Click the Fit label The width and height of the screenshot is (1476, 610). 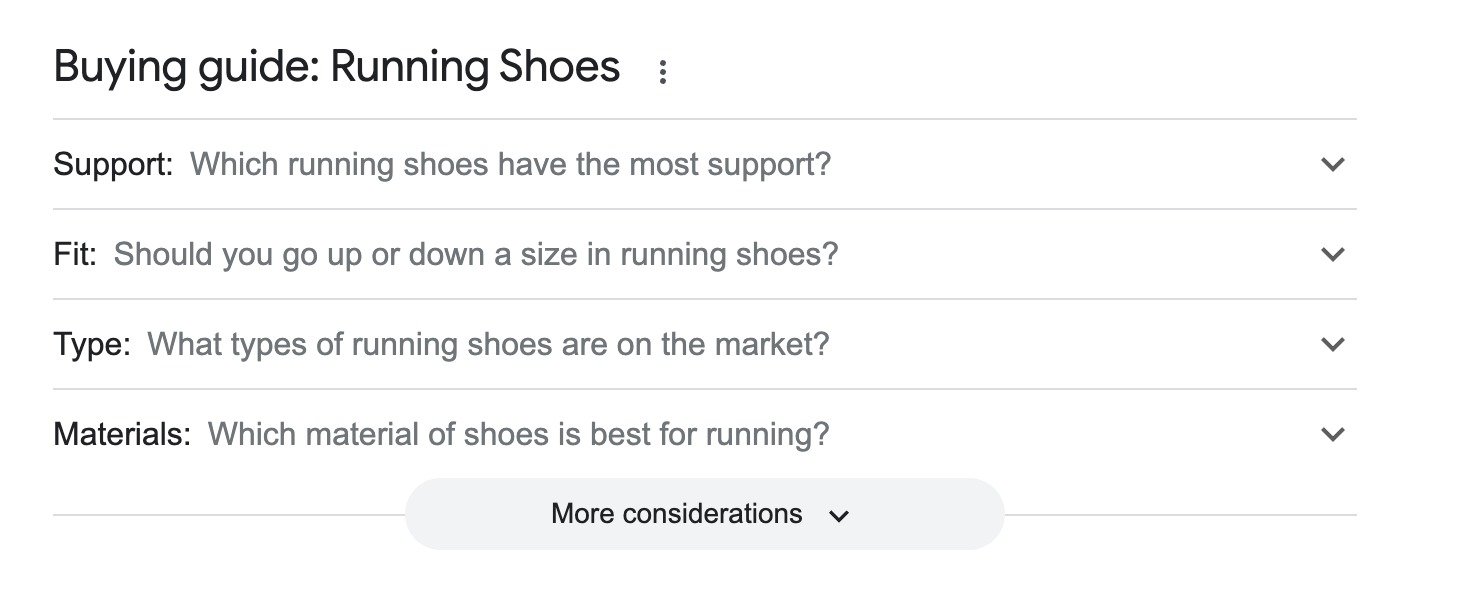(77, 255)
